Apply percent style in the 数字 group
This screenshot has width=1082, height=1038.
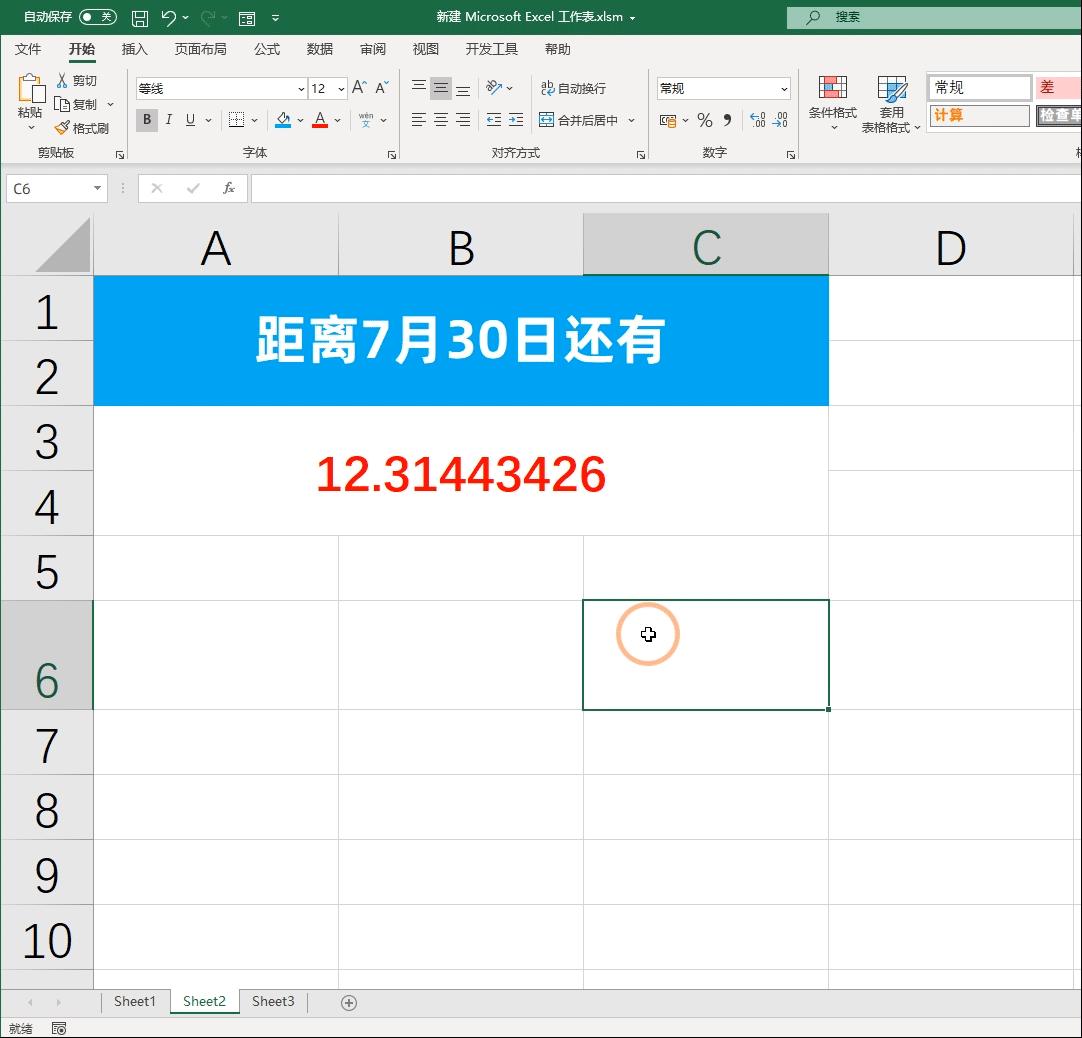point(704,120)
